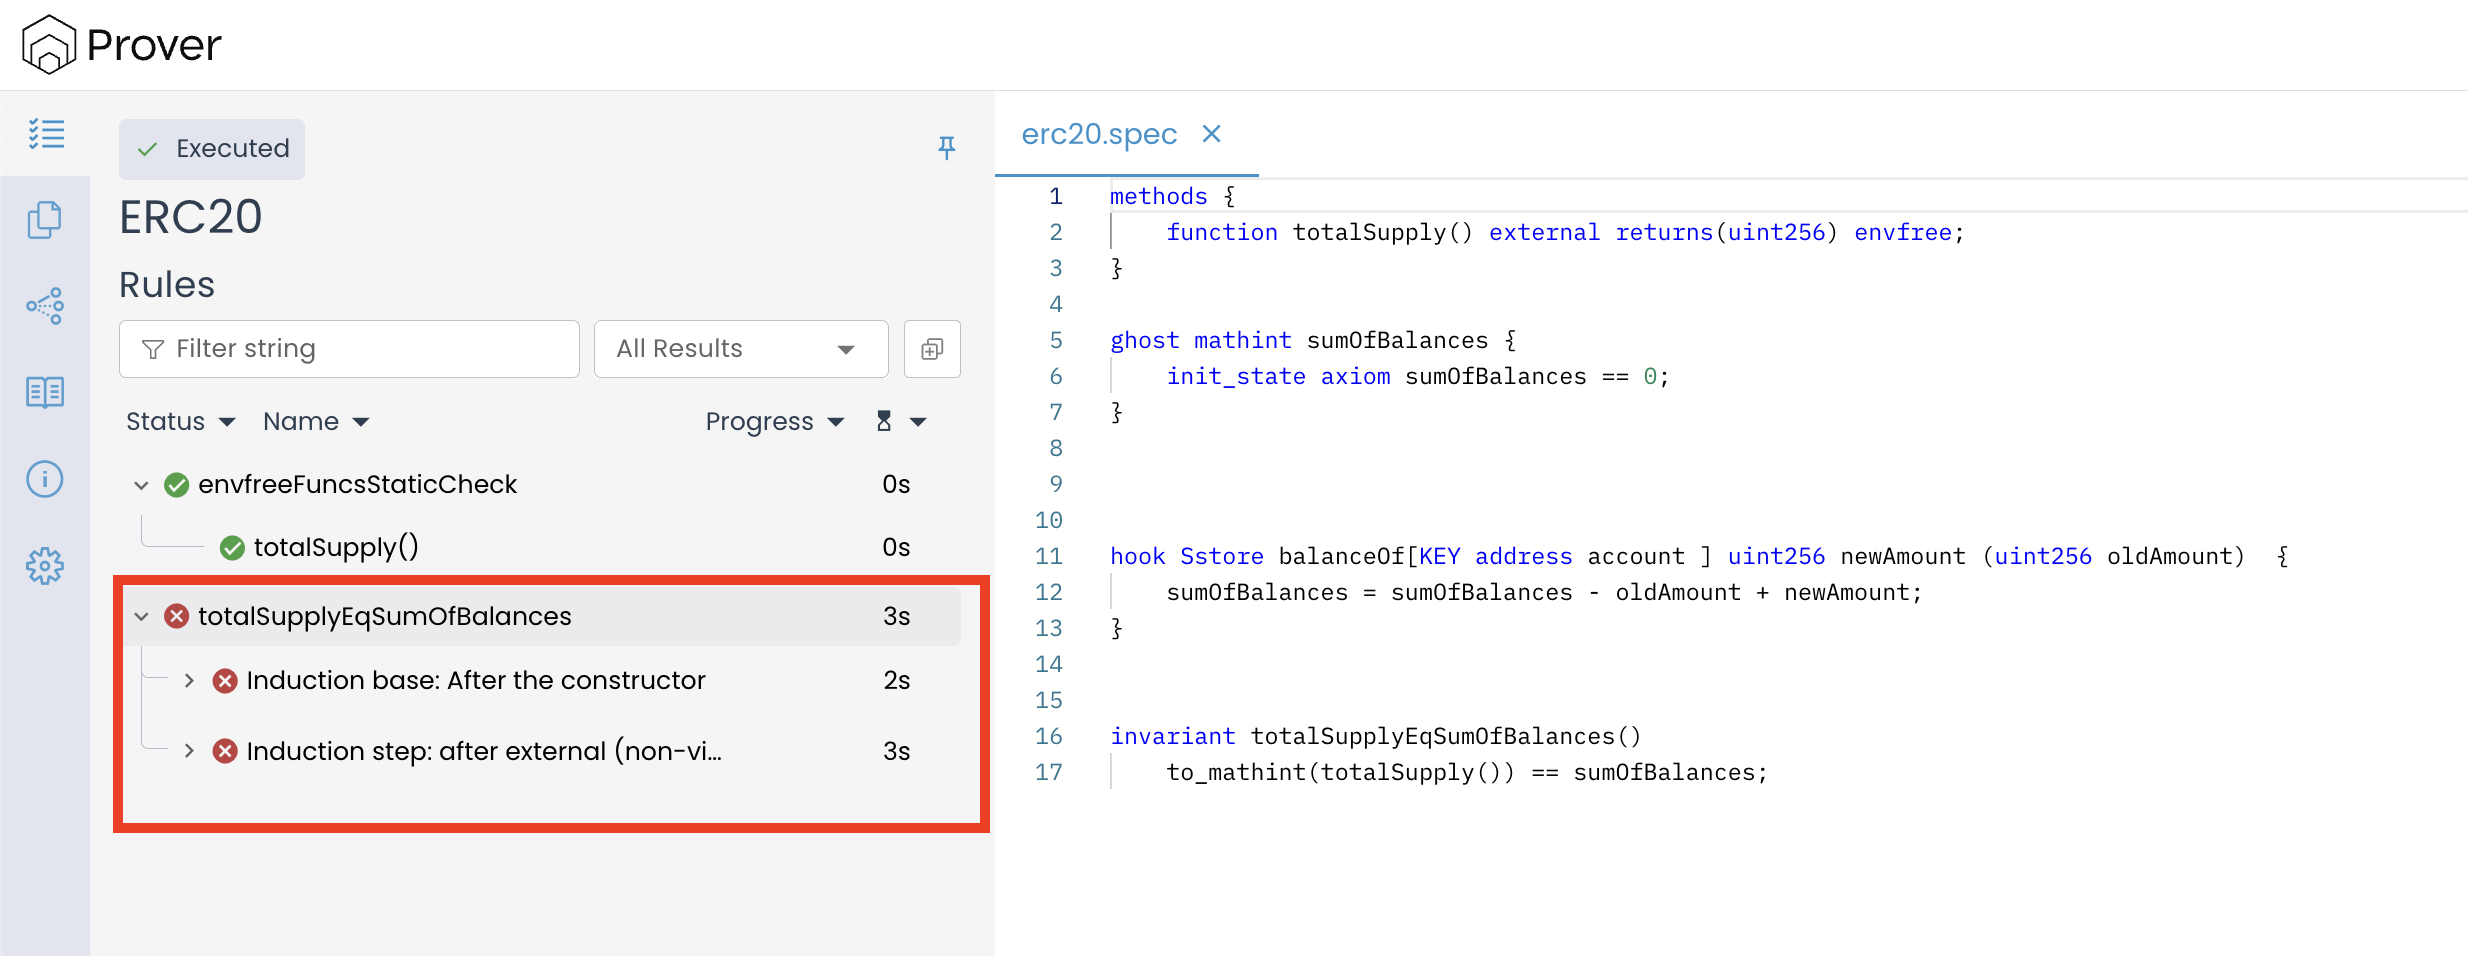Click the pin icon in rules panel
This screenshot has height=956, width=2468.
(946, 148)
